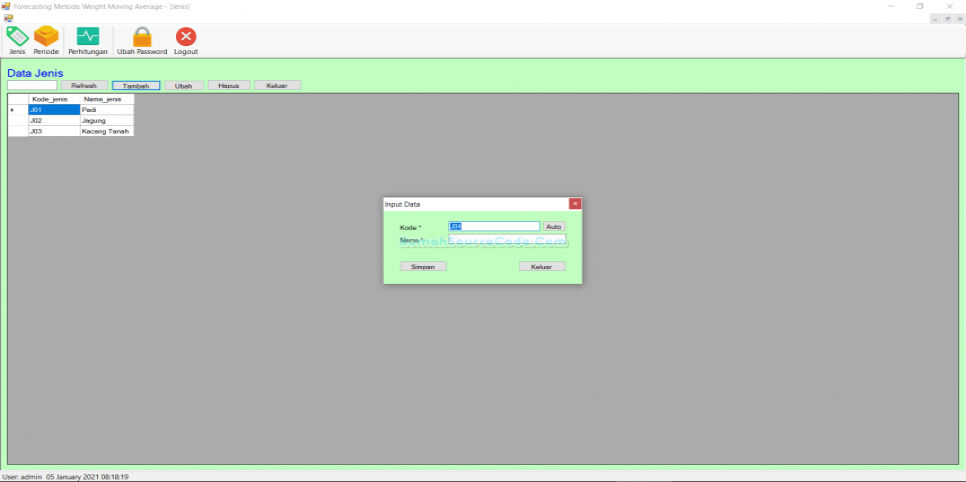This screenshot has height=482, width=966.
Task: Focus the Kode text field
Action: (494, 227)
